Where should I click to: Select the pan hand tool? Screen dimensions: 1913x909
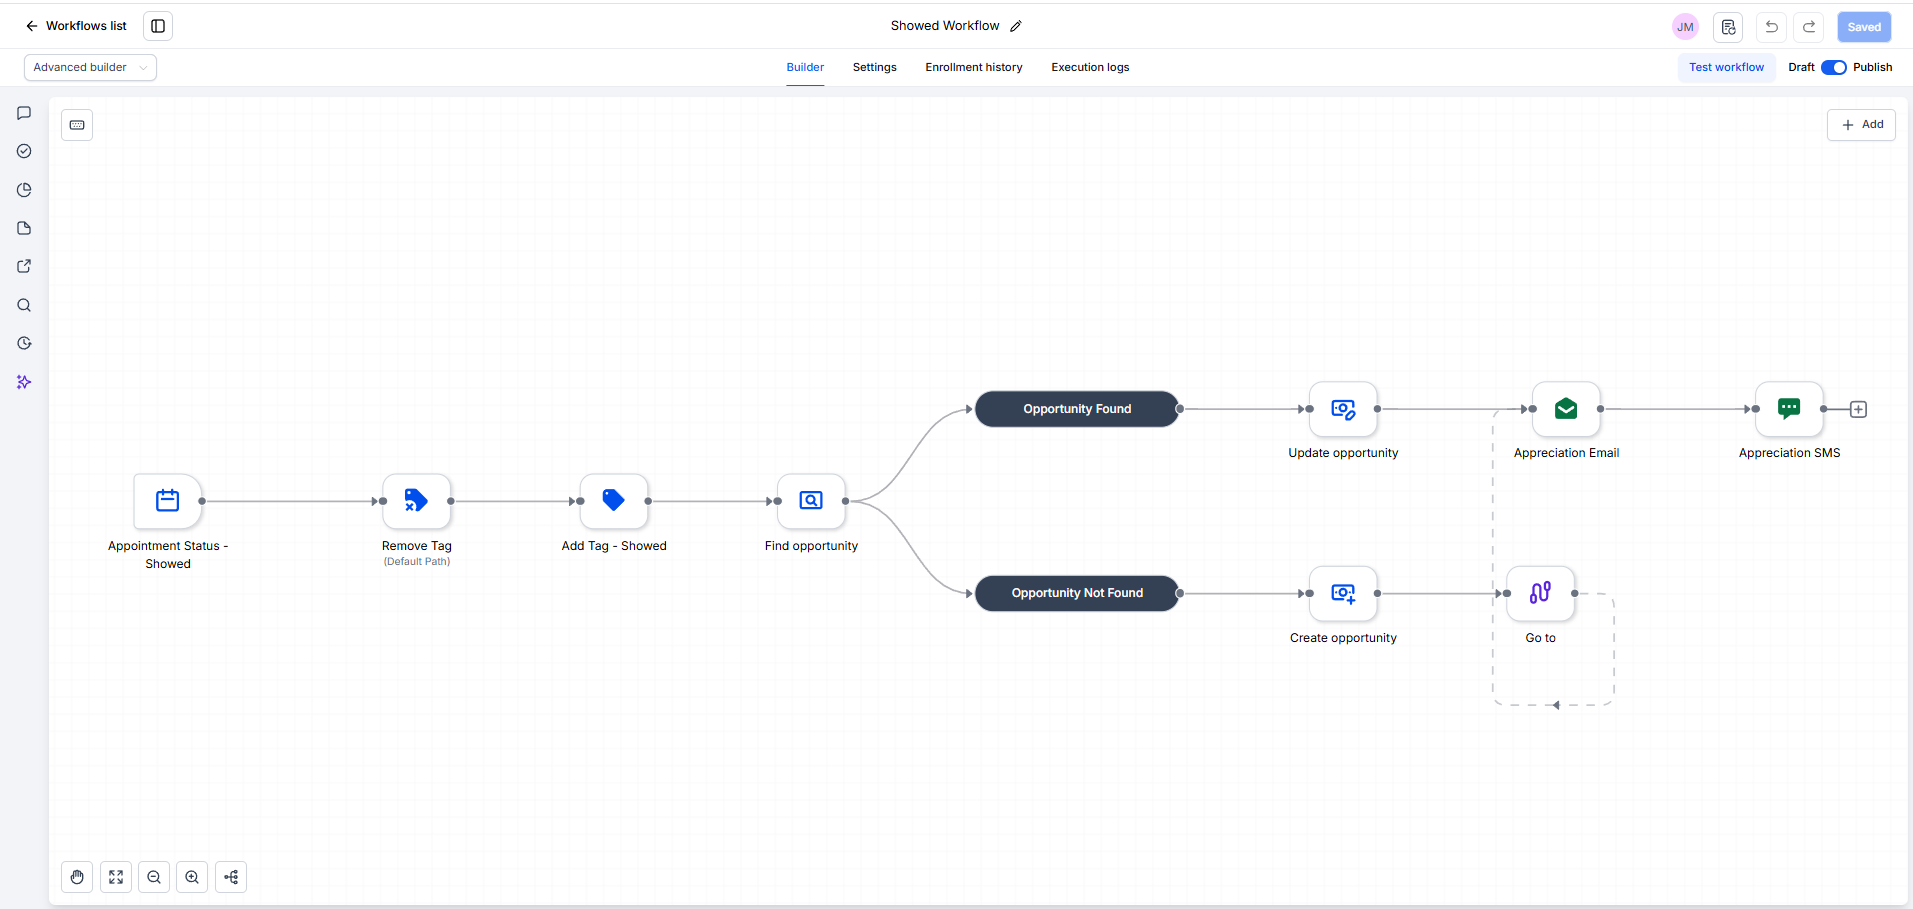(x=77, y=877)
